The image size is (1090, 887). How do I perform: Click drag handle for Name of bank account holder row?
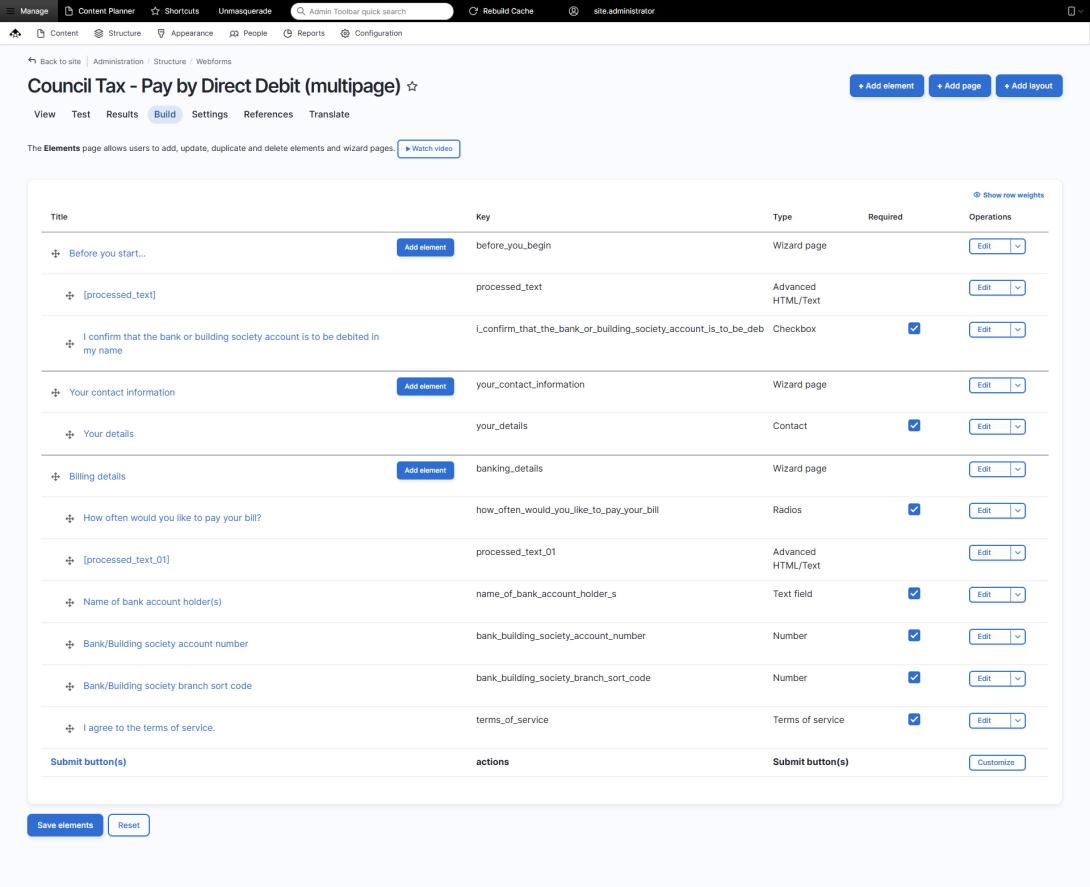point(70,603)
